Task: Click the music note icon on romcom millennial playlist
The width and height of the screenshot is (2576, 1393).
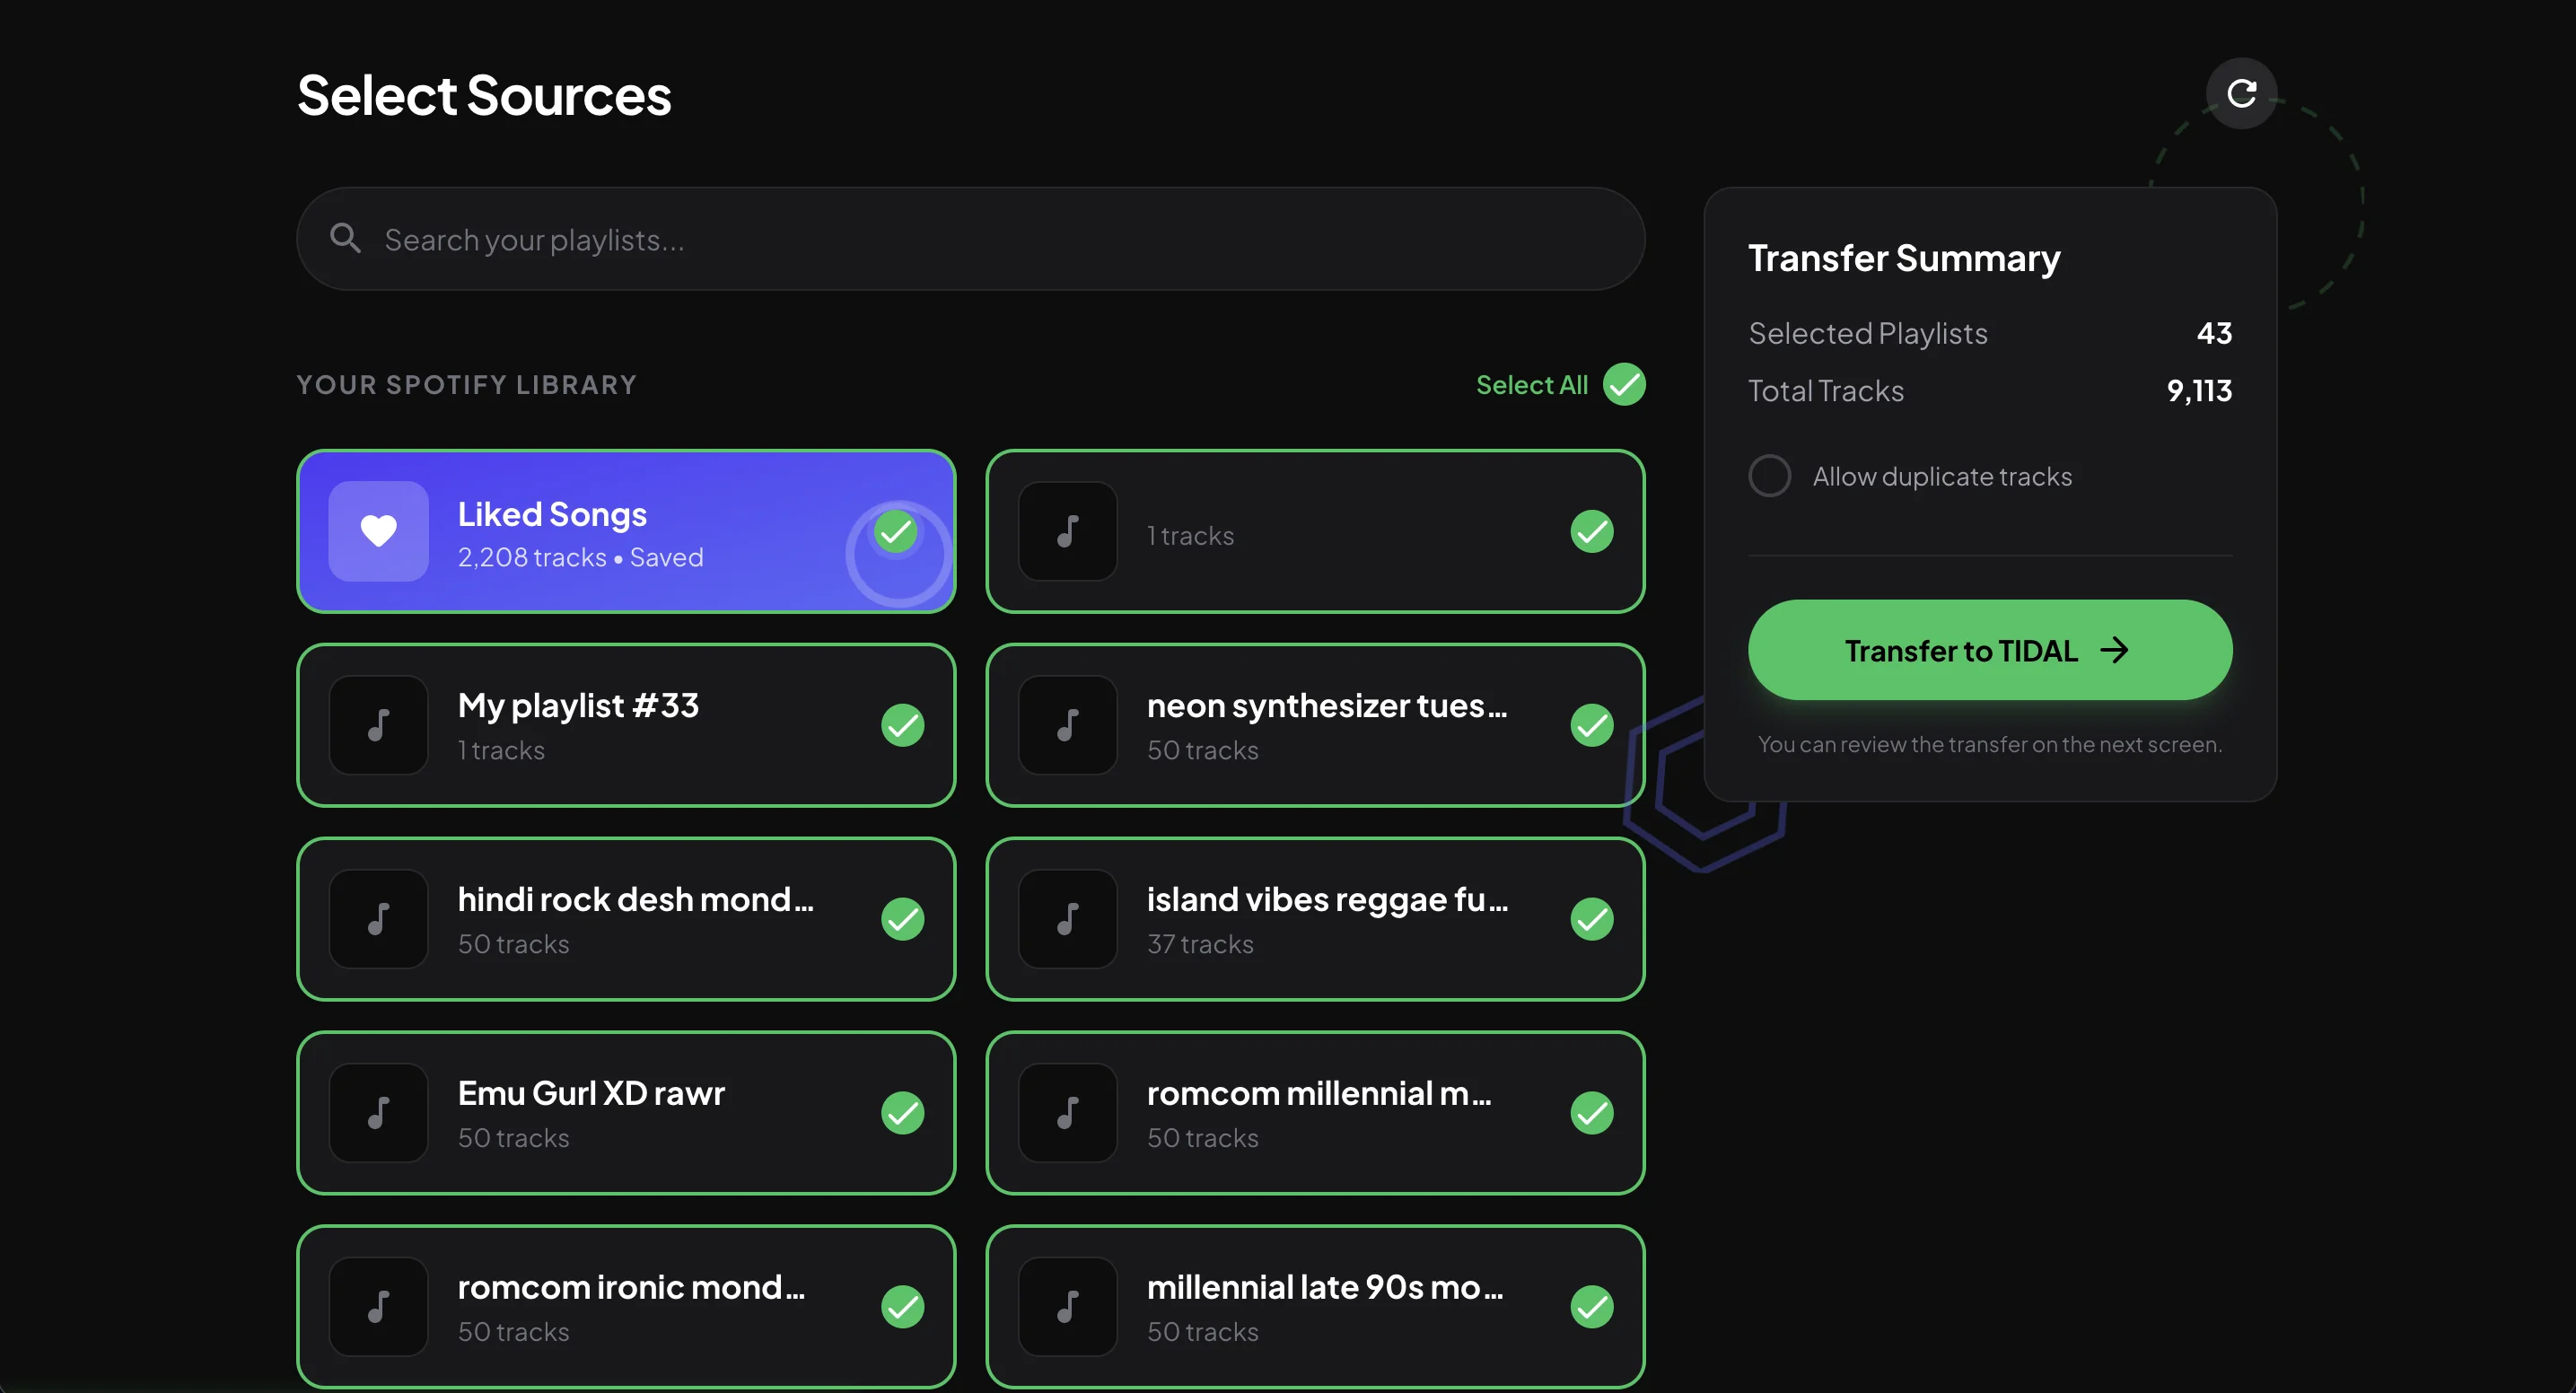Action: tap(1067, 1112)
